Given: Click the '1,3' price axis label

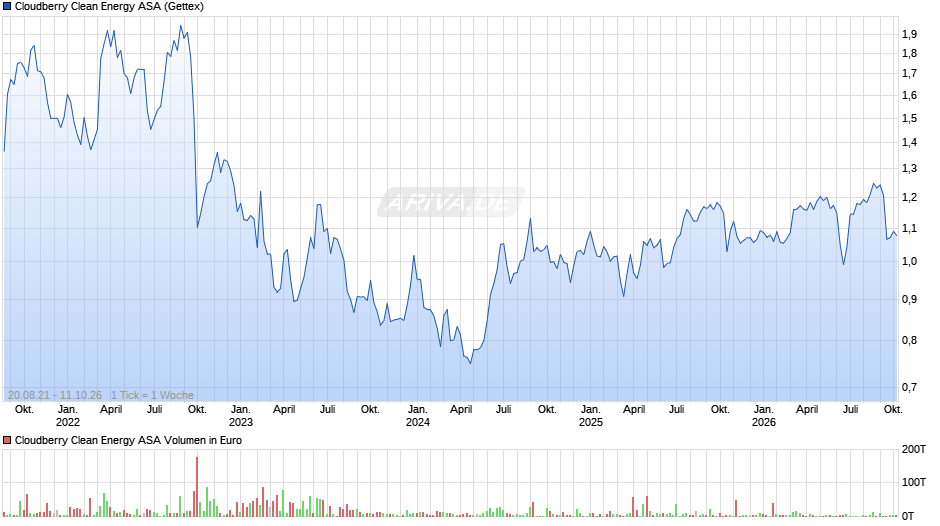Looking at the screenshot, I should (909, 169).
